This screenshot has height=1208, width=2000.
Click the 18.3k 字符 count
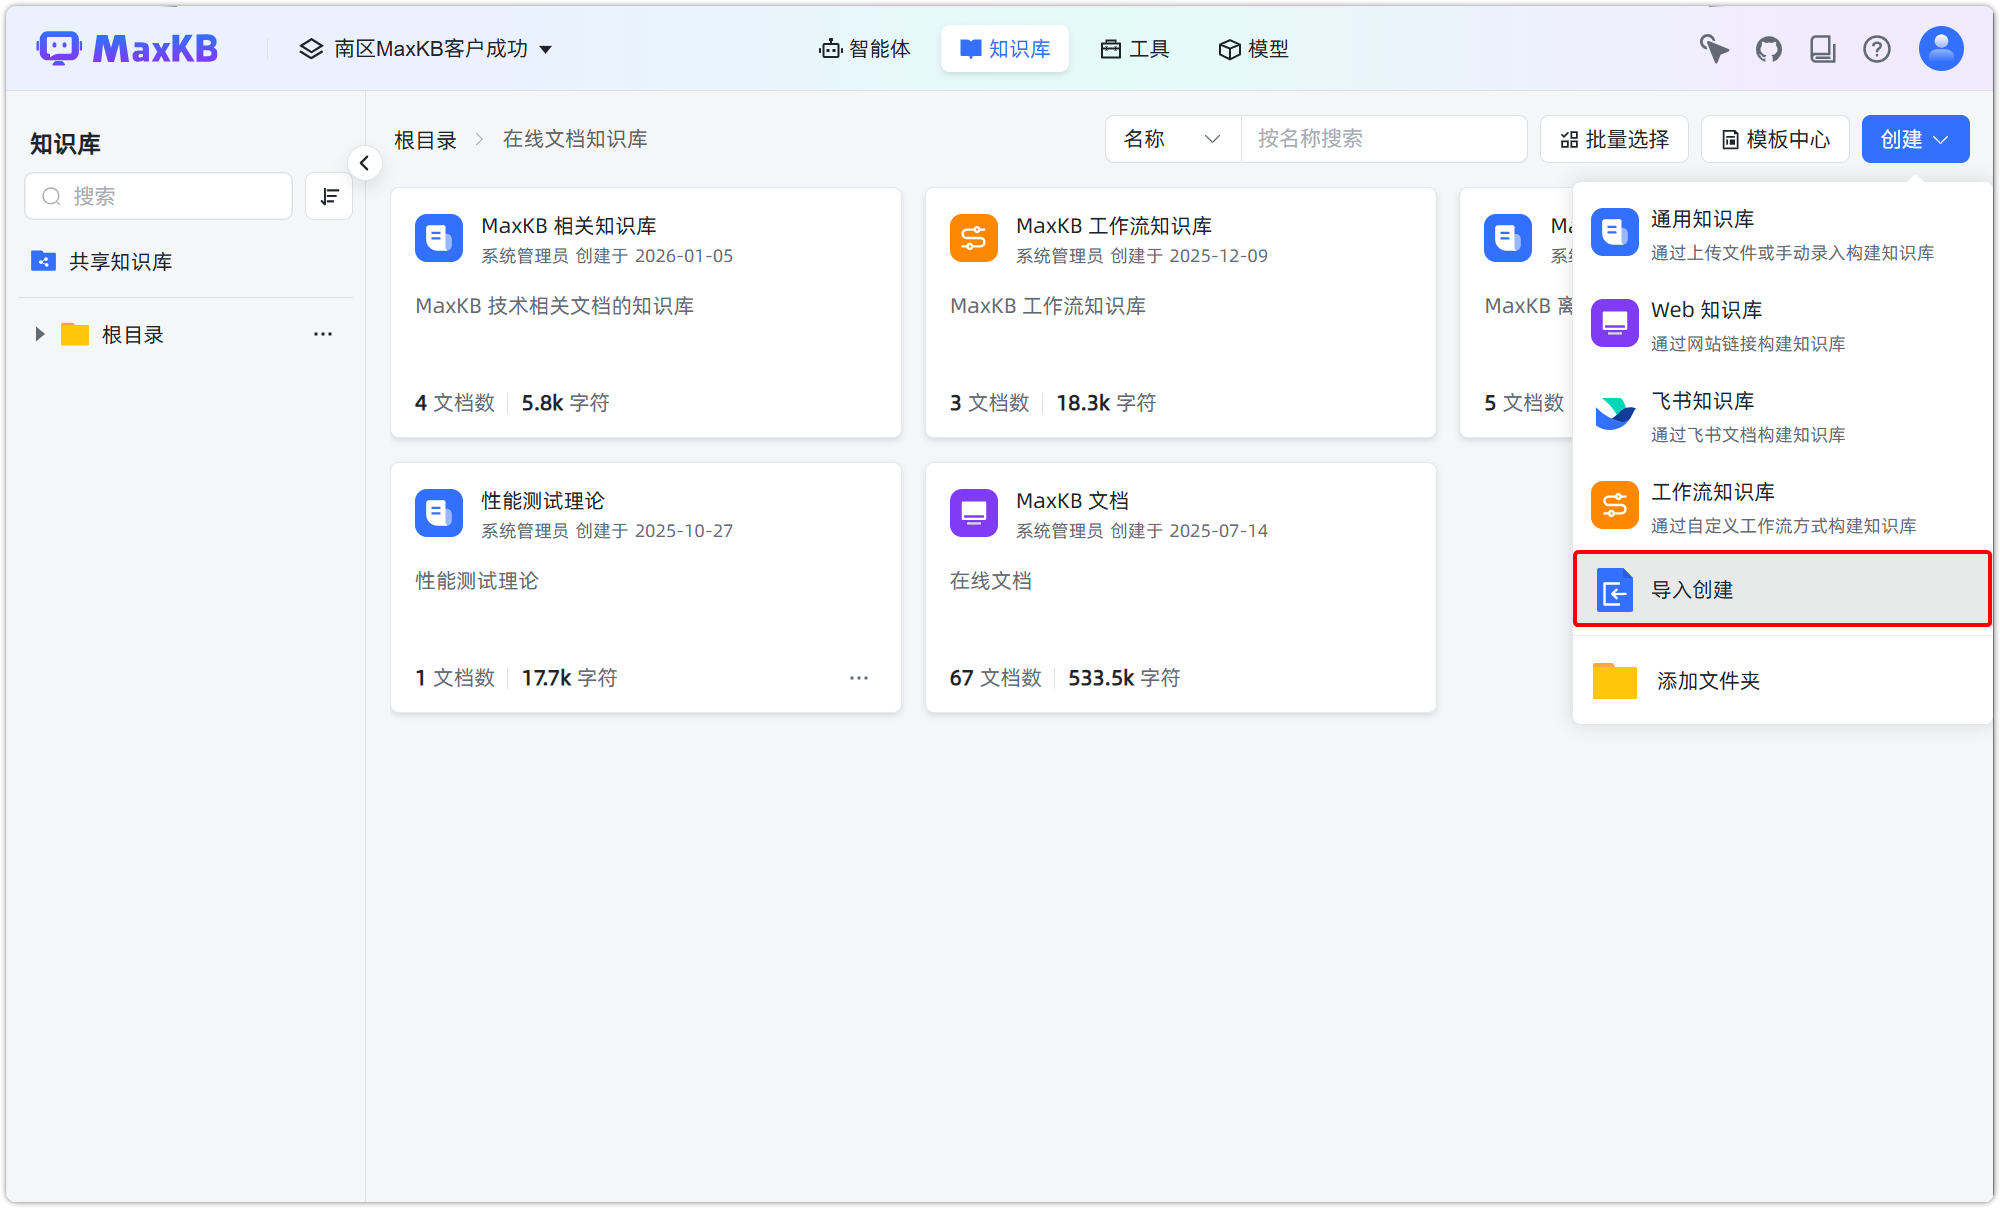click(1106, 403)
